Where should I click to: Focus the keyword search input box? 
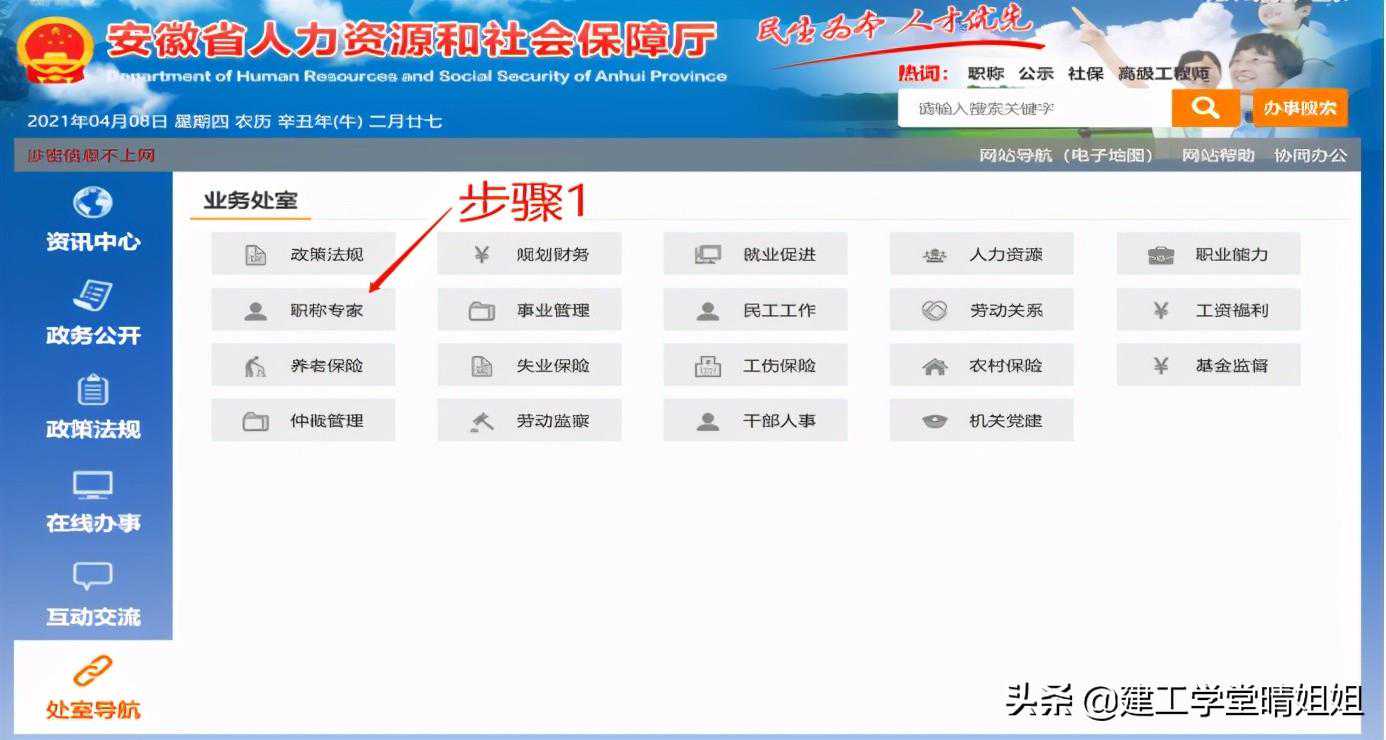(1033, 108)
